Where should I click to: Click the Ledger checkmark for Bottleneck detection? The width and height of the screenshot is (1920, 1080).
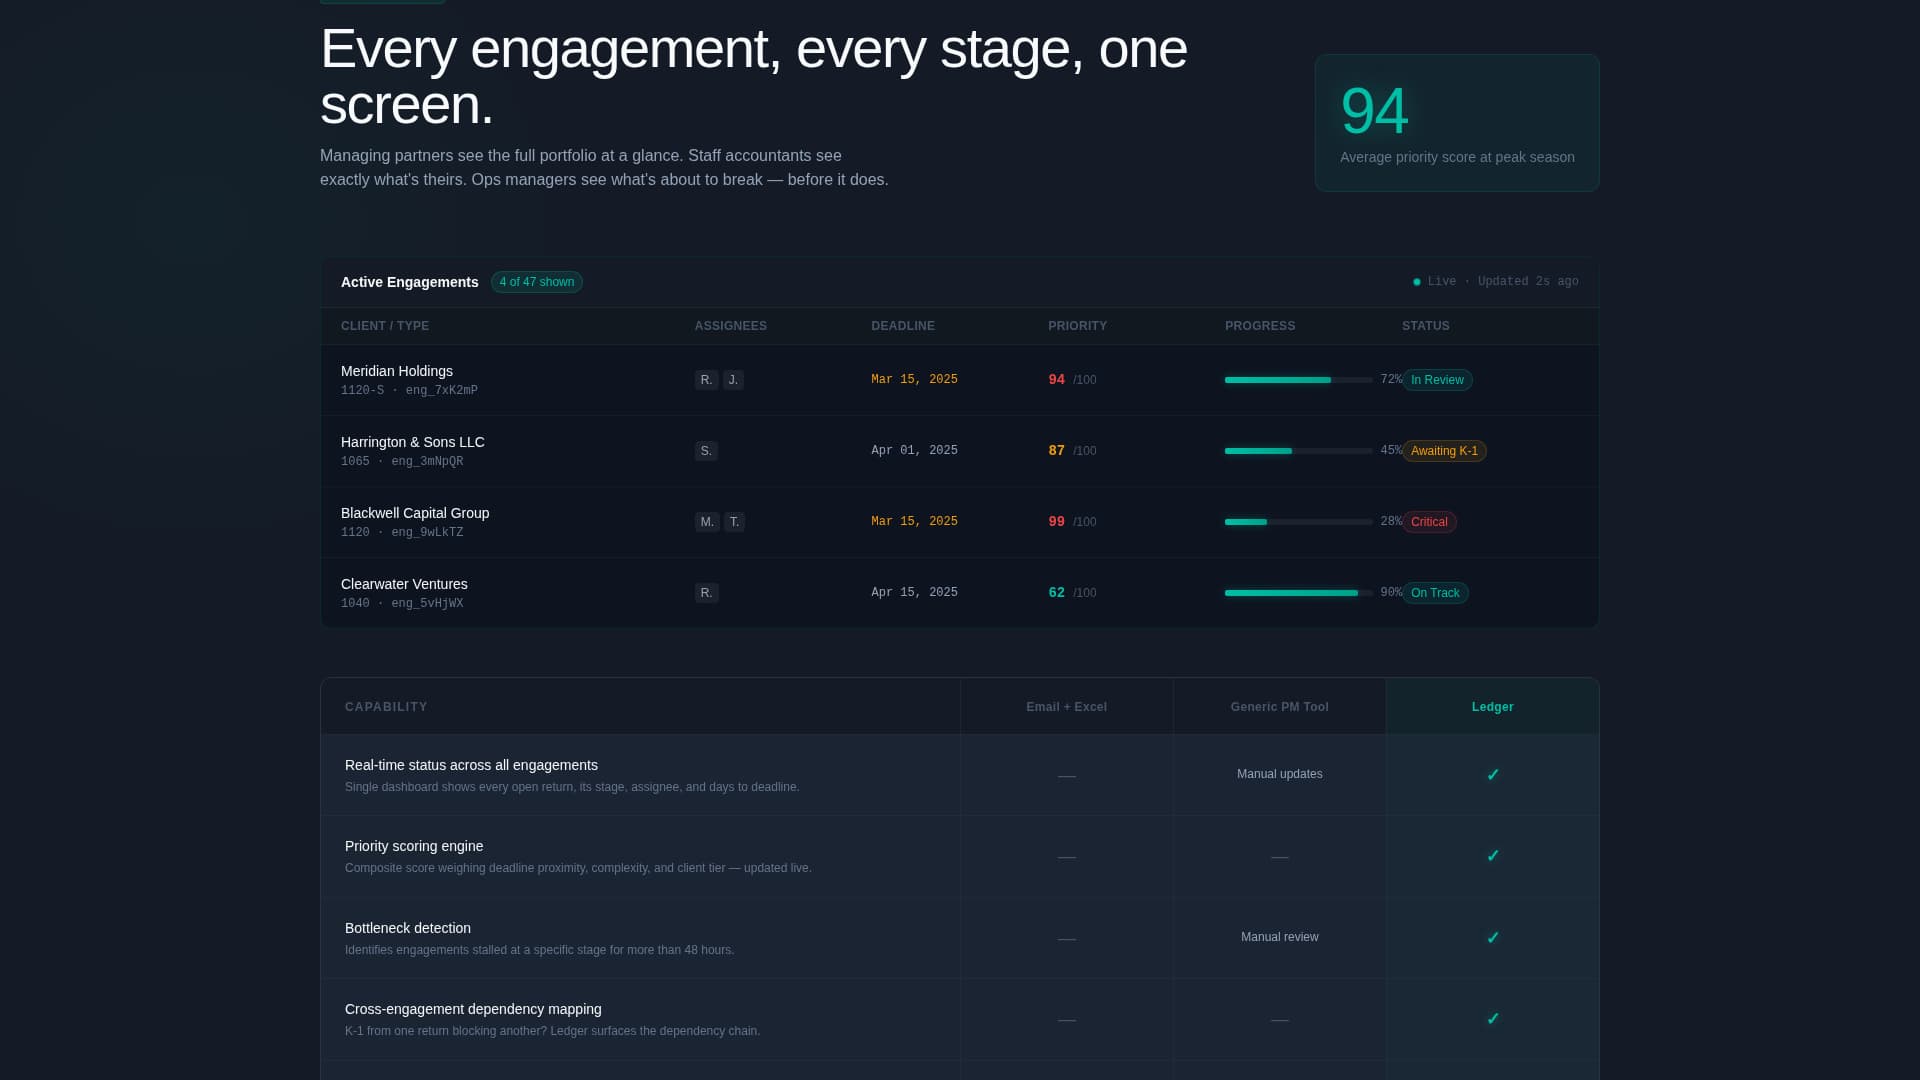pos(1493,938)
